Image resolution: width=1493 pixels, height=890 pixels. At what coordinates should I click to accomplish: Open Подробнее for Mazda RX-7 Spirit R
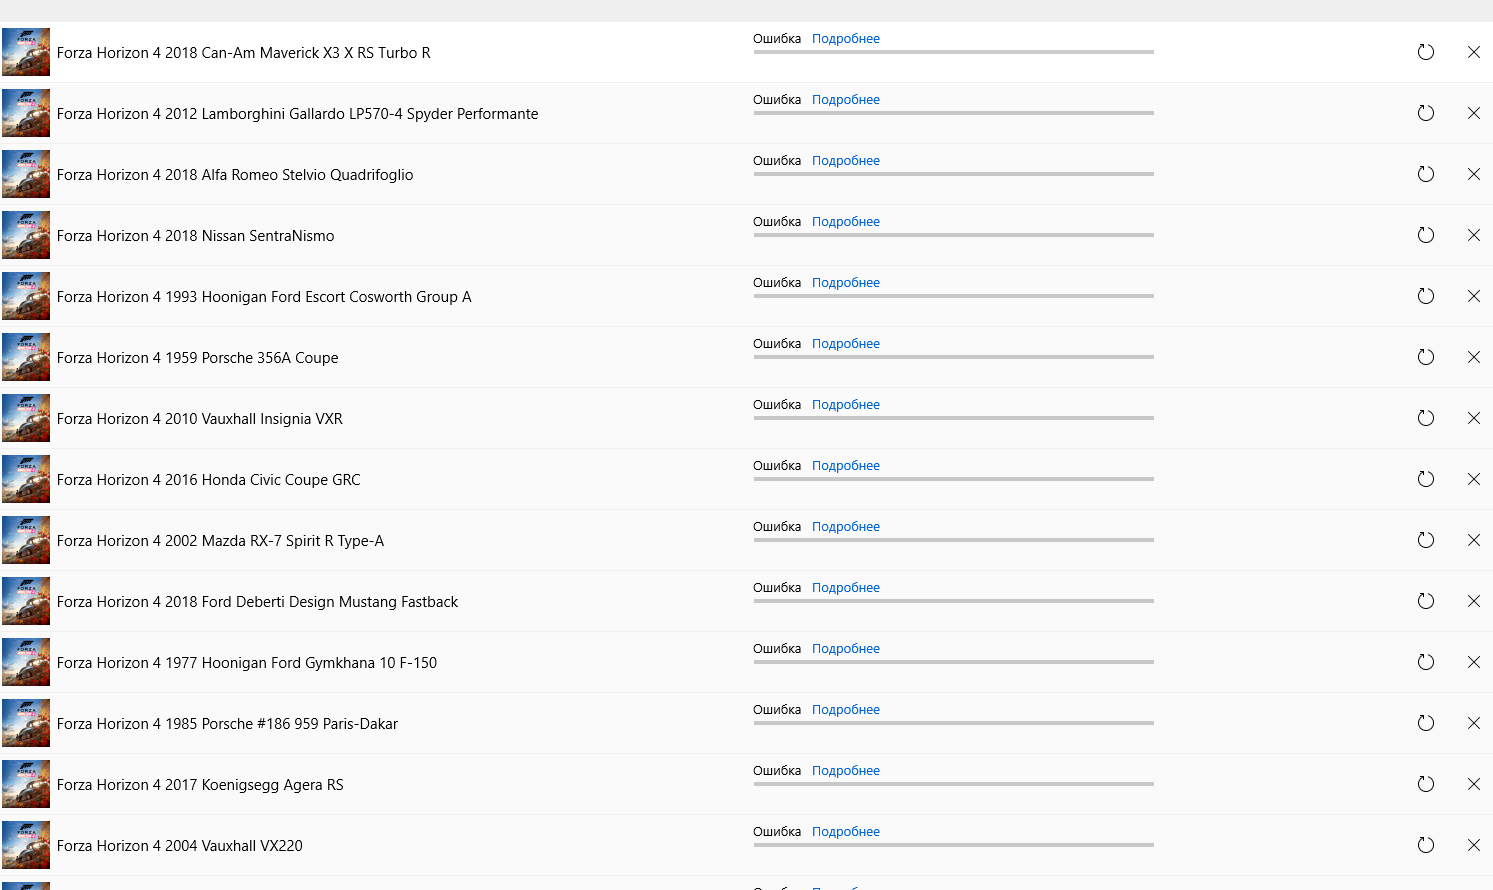click(x=846, y=527)
